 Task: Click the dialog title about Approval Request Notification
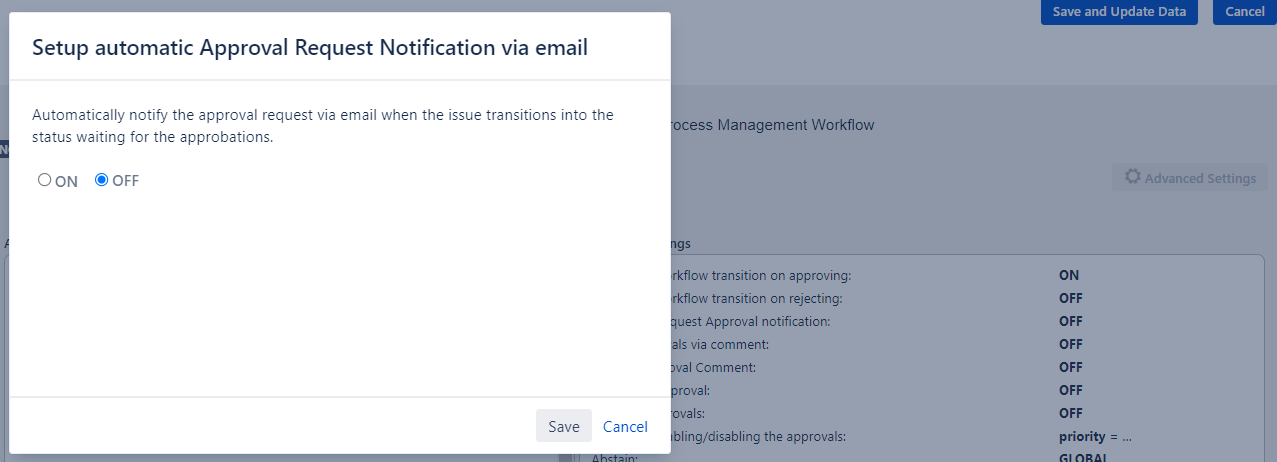(x=310, y=47)
